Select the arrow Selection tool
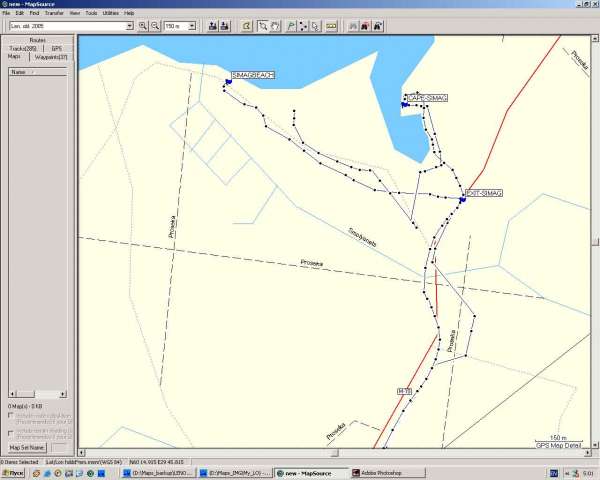This screenshot has width=600, height=480. click(x=263, y=25)
